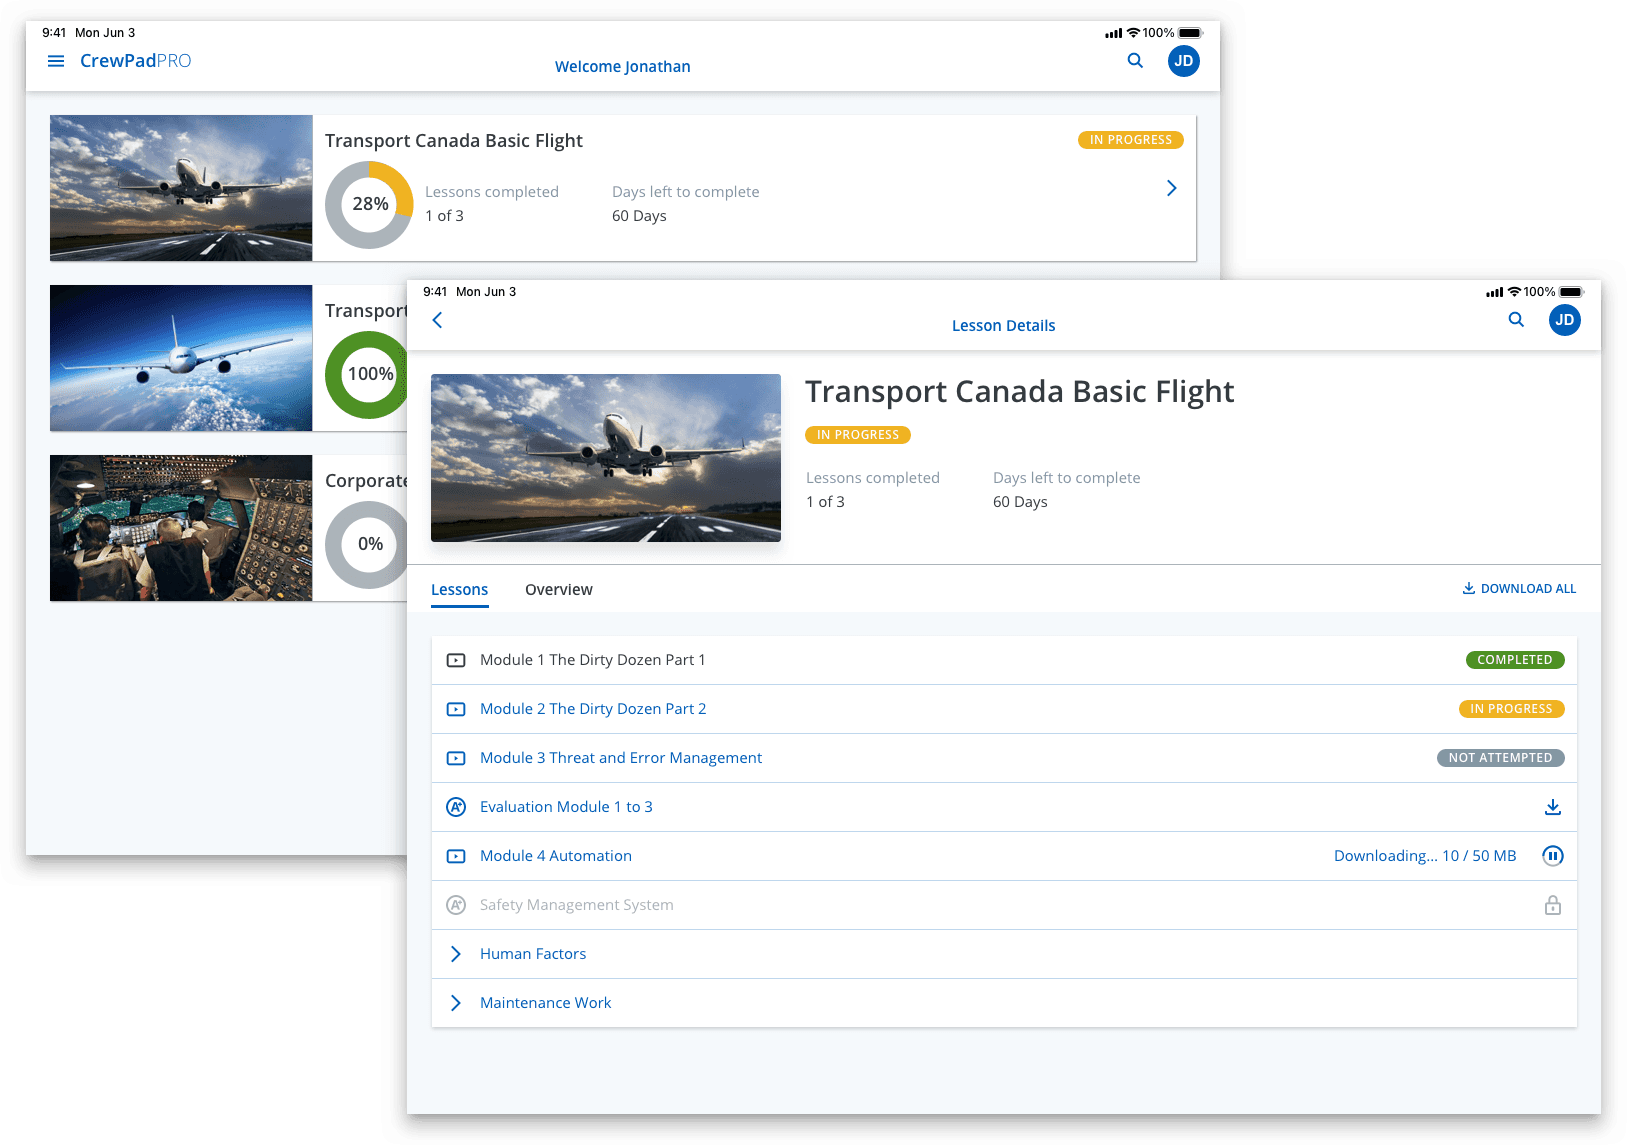Click Transport Canada Basic Flight card title
This screenshot has width=1627, height=1145.
454,141
